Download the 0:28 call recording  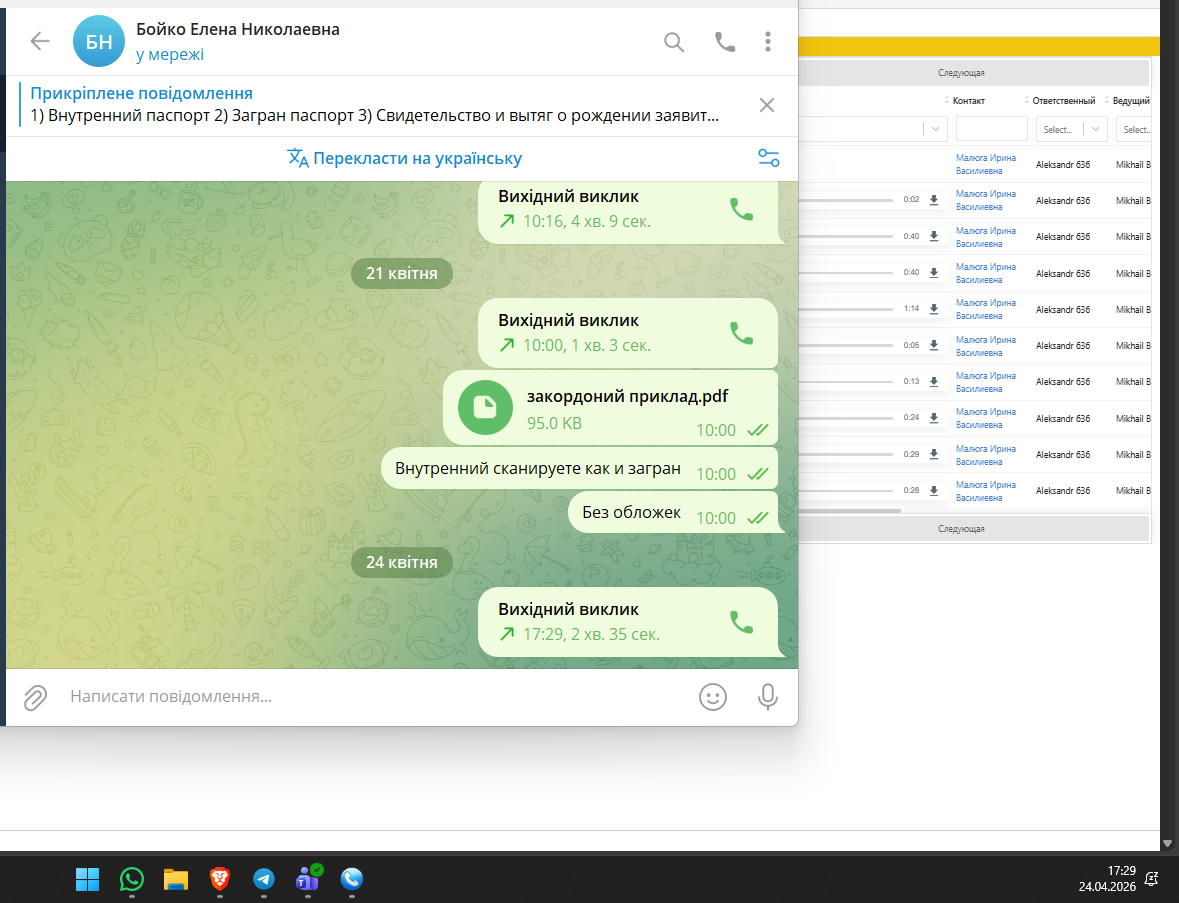click(x=934, y=490)
